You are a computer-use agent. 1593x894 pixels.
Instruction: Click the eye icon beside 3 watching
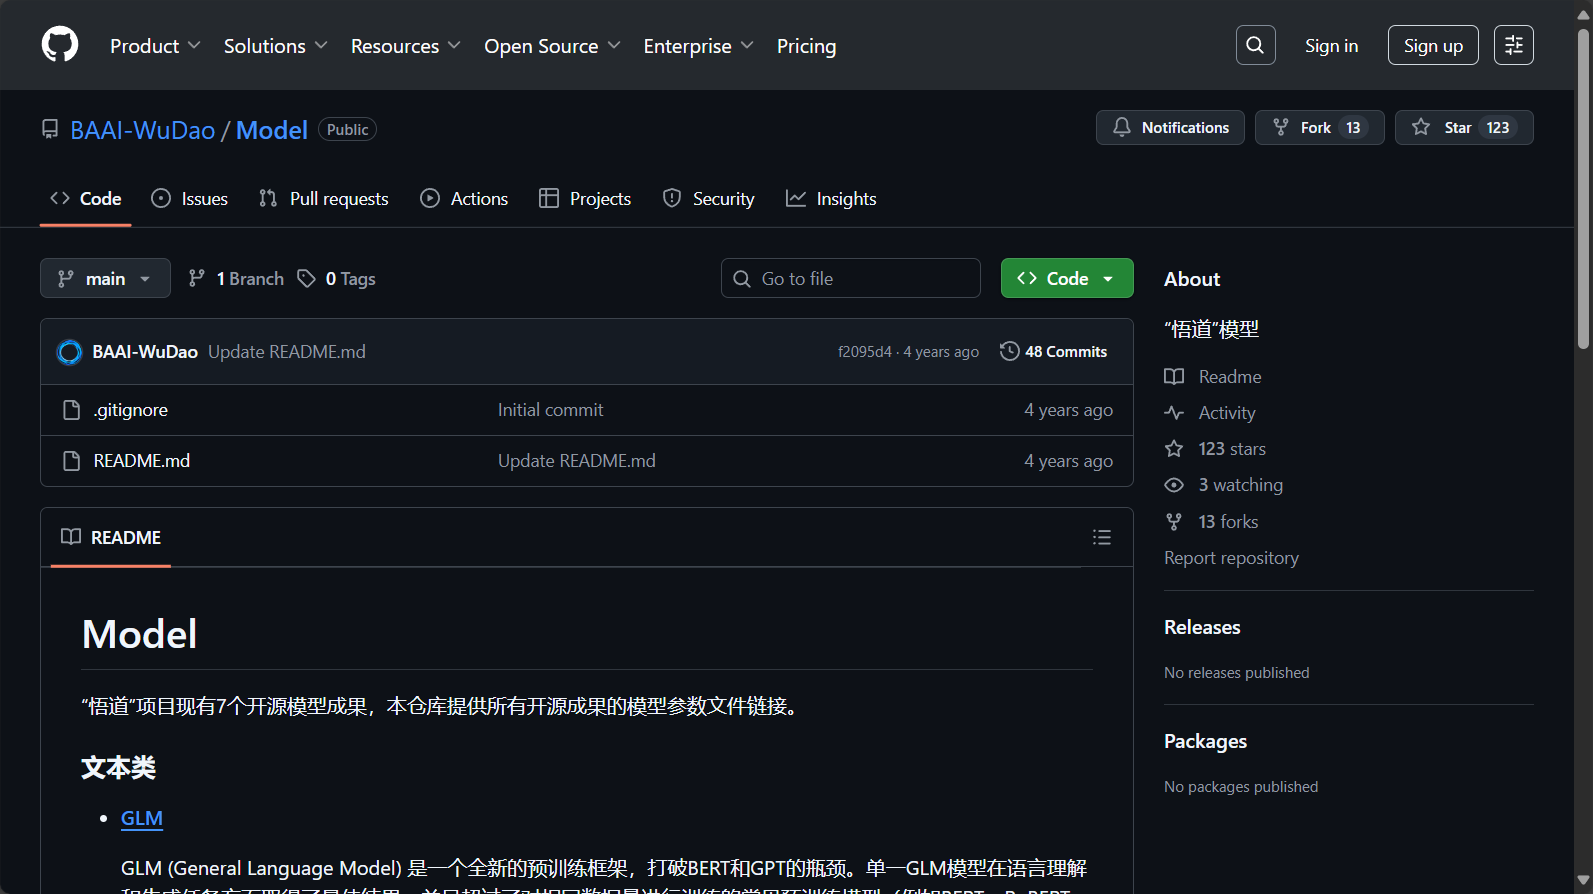(1174, 485)
